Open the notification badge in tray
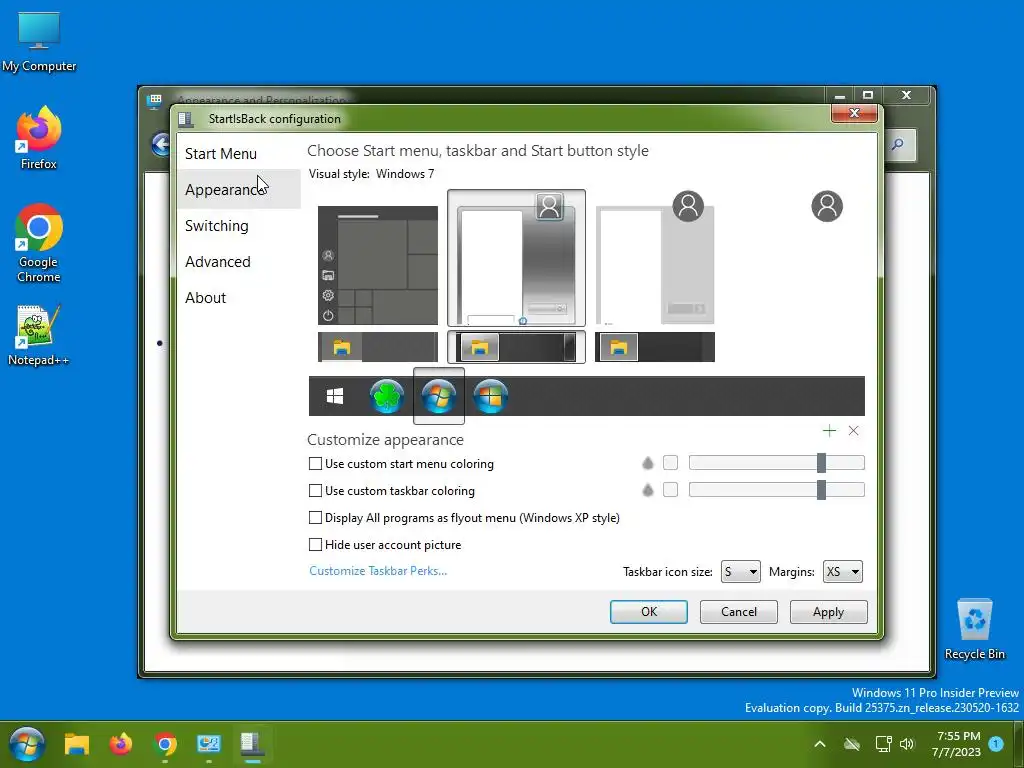The image size is (1024, 768). point(996,744)
